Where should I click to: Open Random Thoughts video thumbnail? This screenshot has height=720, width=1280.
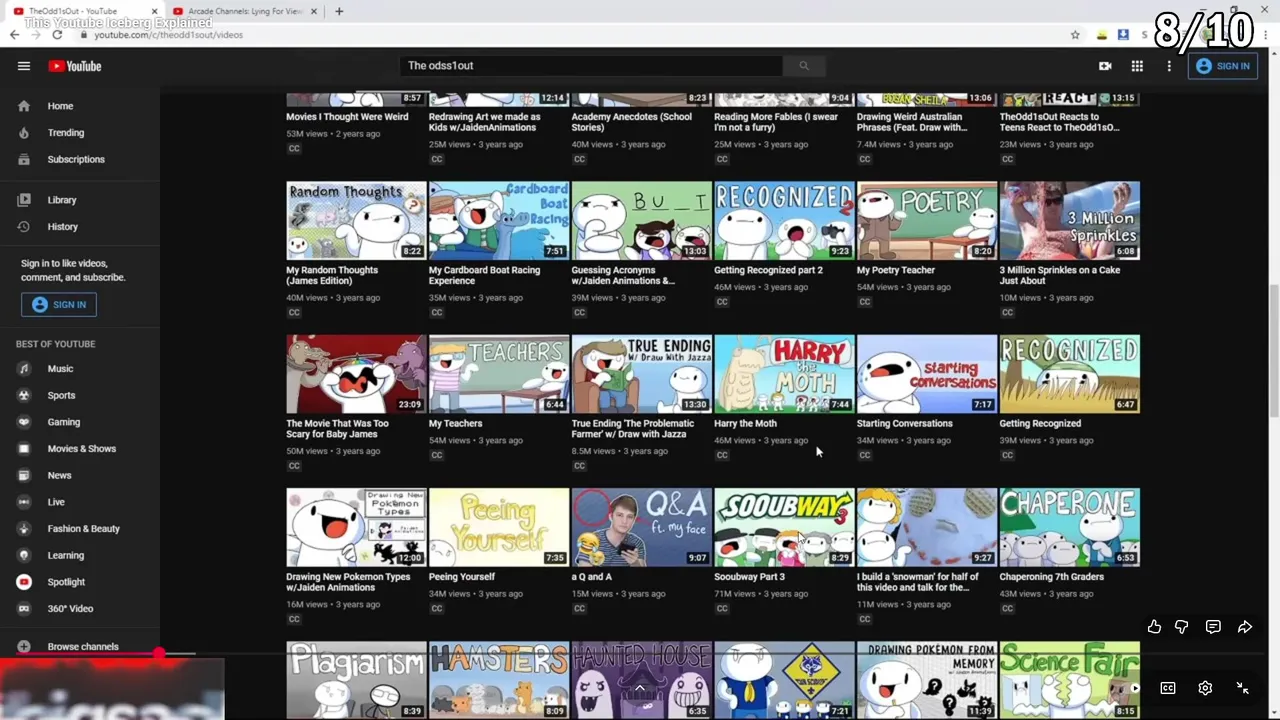coord(356,220)
